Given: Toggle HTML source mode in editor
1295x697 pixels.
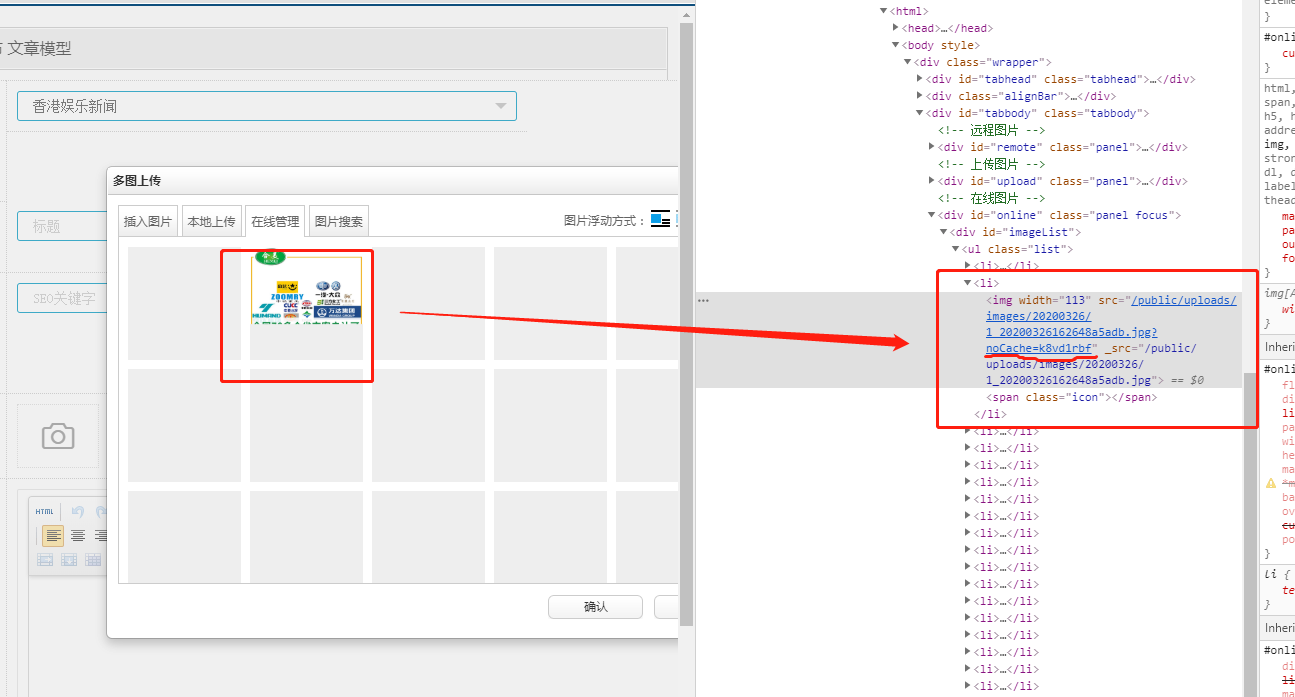Looking at the screenshot, I should click(x=45, y=511).
